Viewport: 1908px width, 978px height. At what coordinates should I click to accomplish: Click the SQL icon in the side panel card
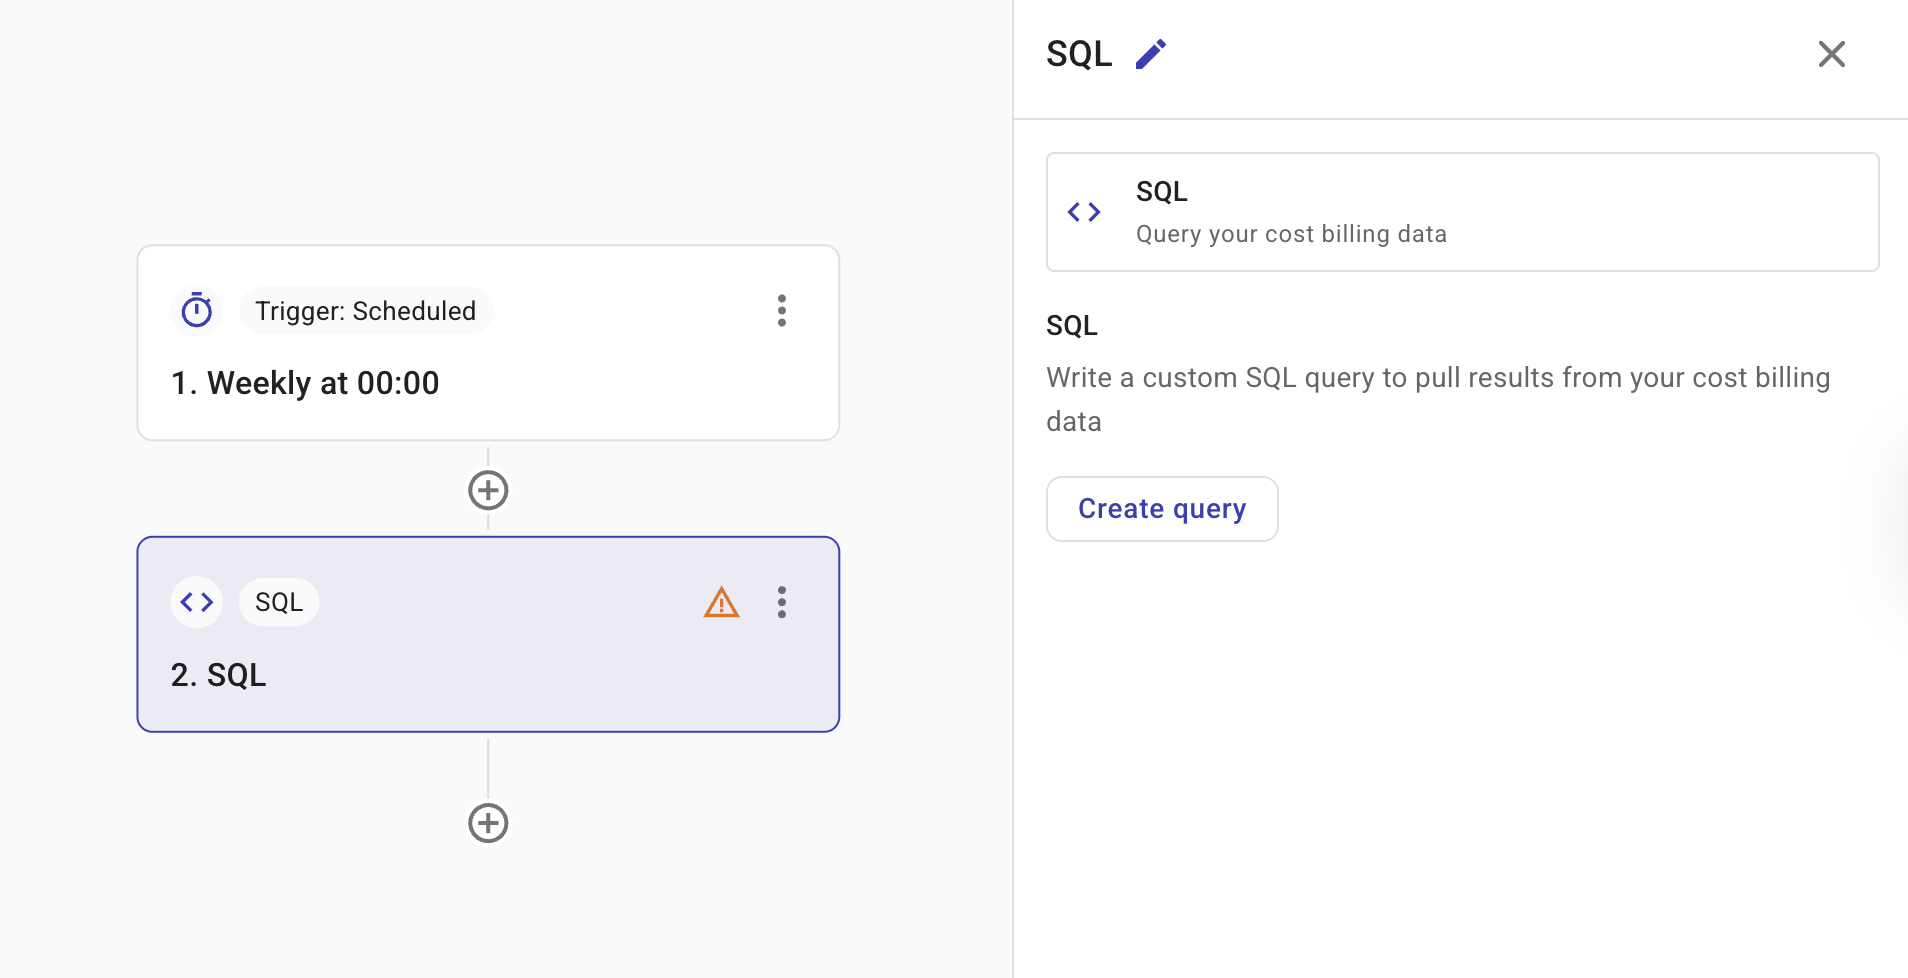click(1084, 211)
